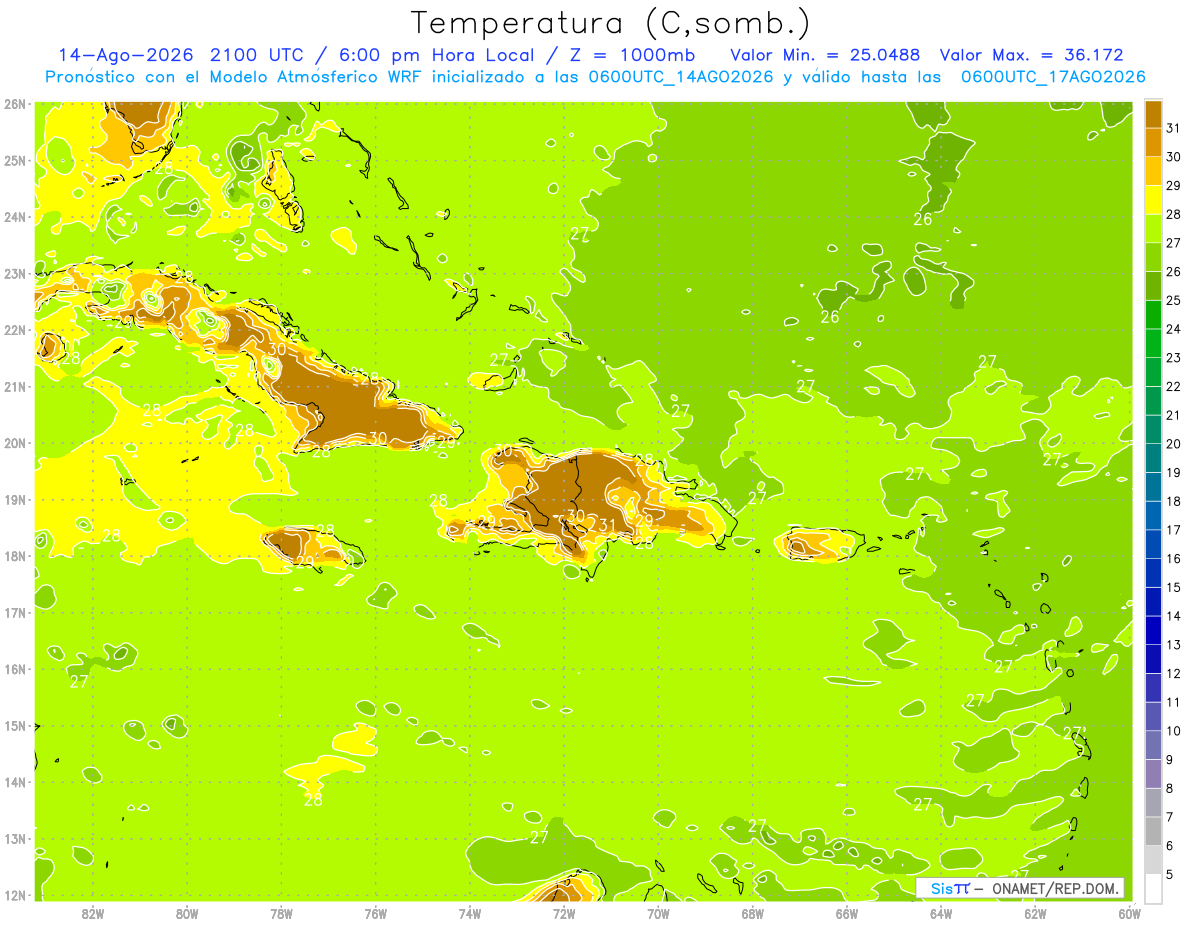Pick the brown swatch above 31 on color scale
The image size is (1200, 927).
tap(1153, 113)
